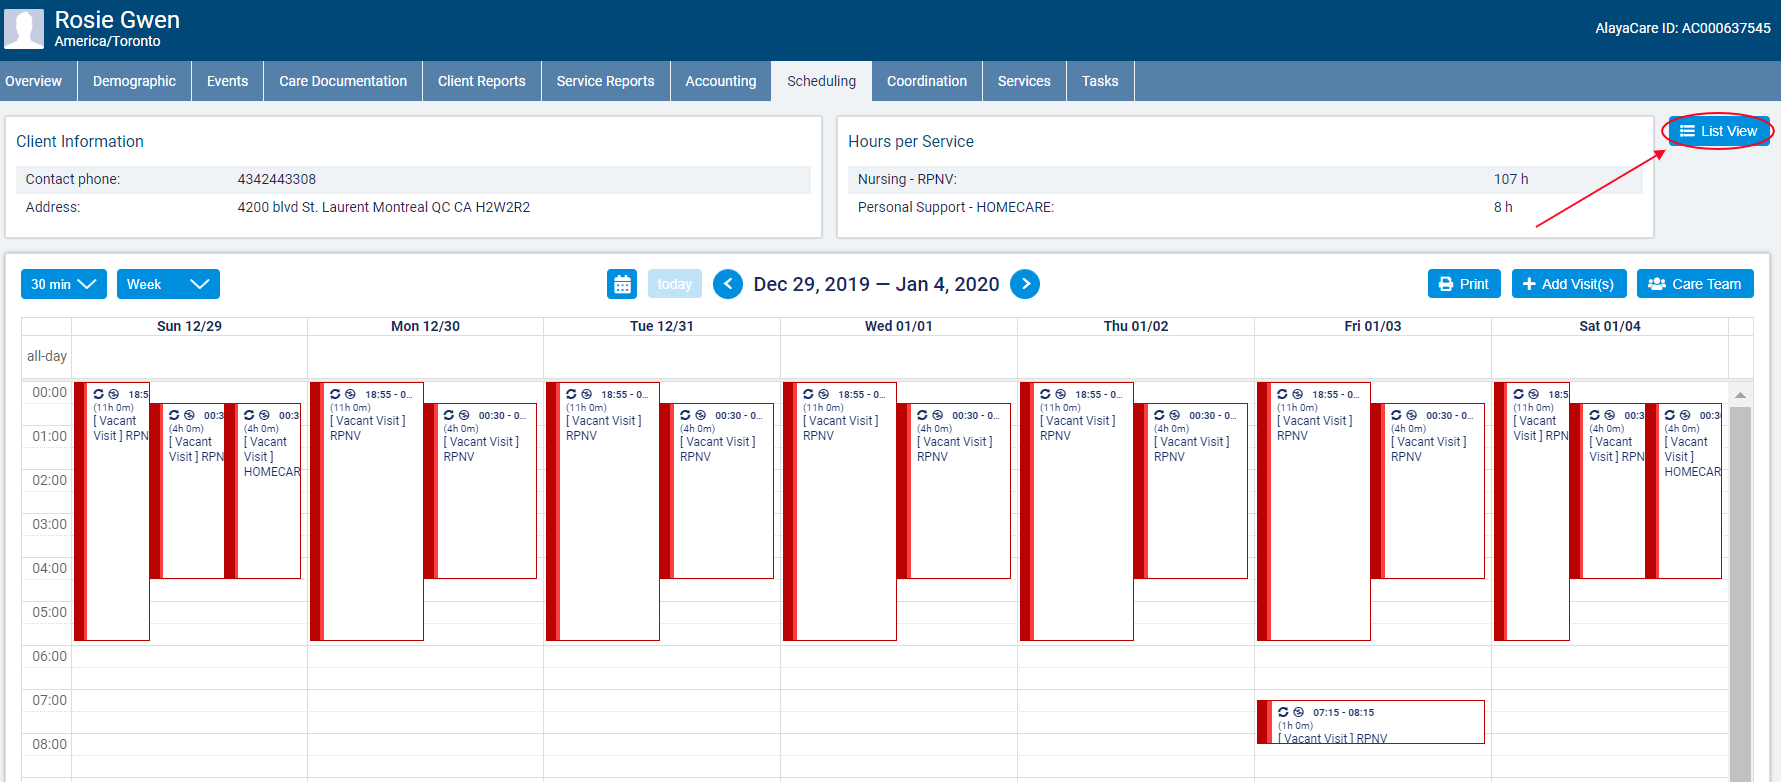Viewport: 1781px width, 782px height.
Task: Click Rosie Gwen's profile avatar
Action: (24, 29)
